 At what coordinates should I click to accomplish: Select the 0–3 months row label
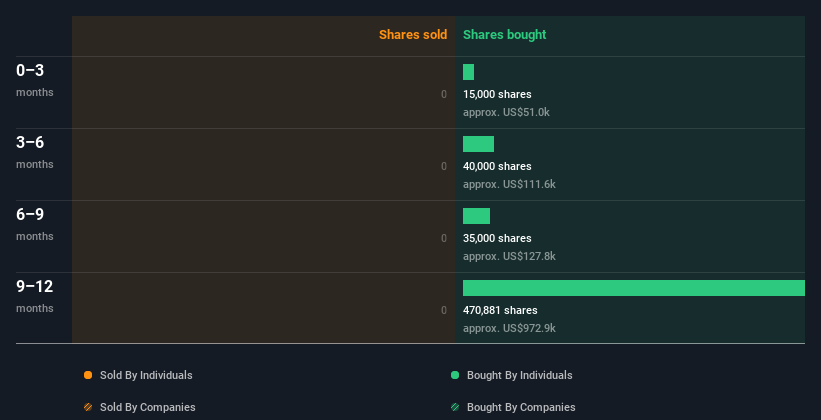[x=35, y=80]
